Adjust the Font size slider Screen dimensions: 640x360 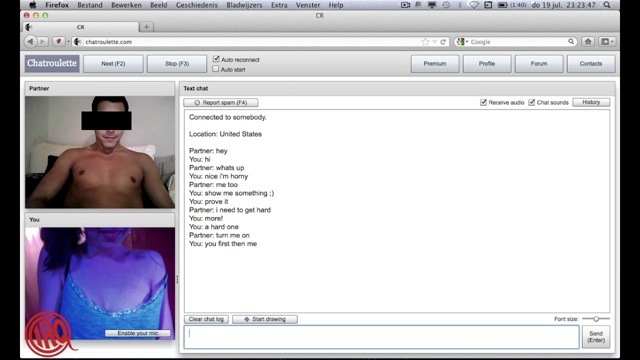tap(596, 318)
